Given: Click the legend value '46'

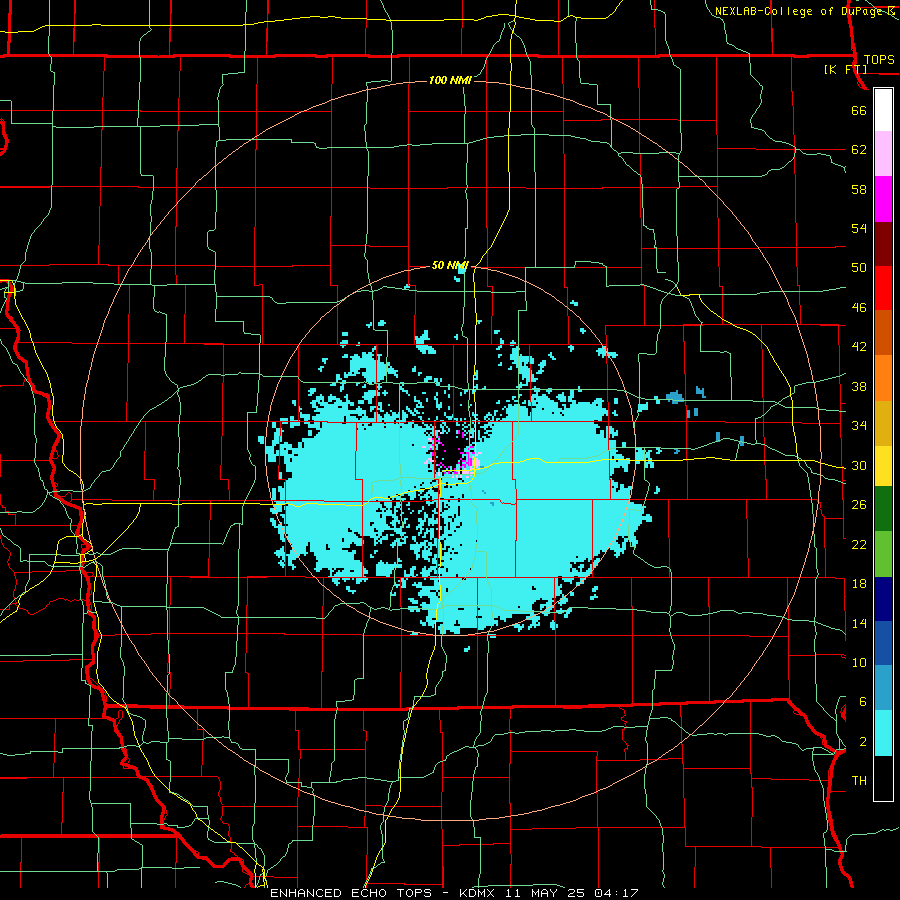Looking at the screenshot, I should (859, 308).
